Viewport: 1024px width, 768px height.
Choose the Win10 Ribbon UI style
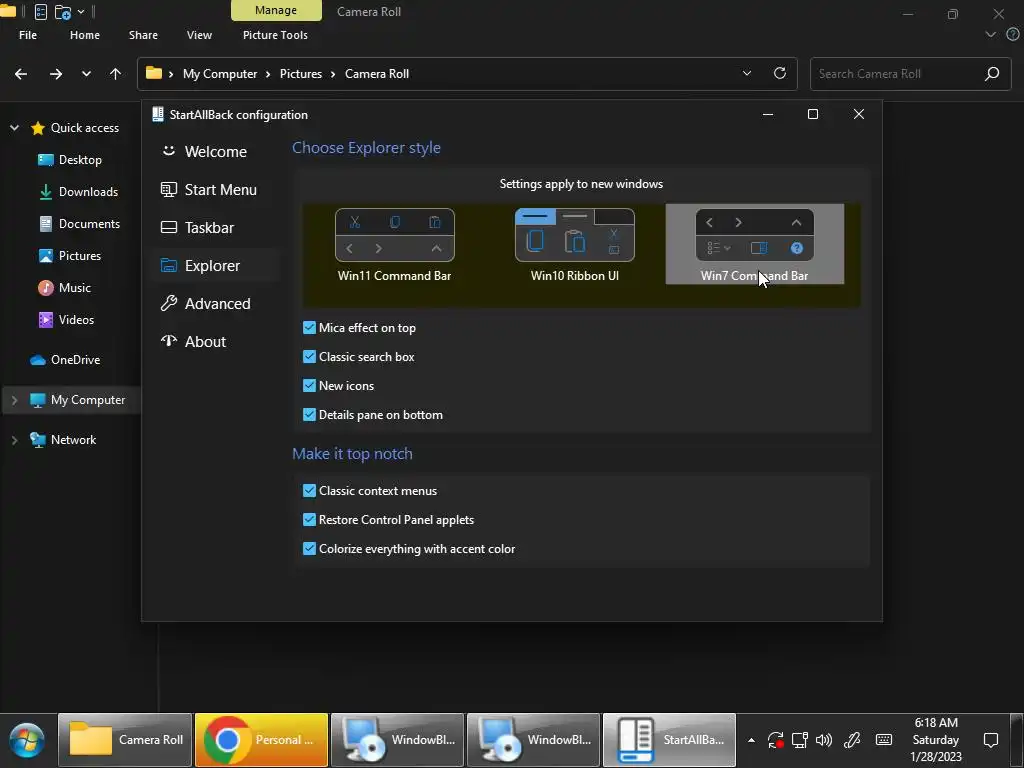[x=575, y=245]
